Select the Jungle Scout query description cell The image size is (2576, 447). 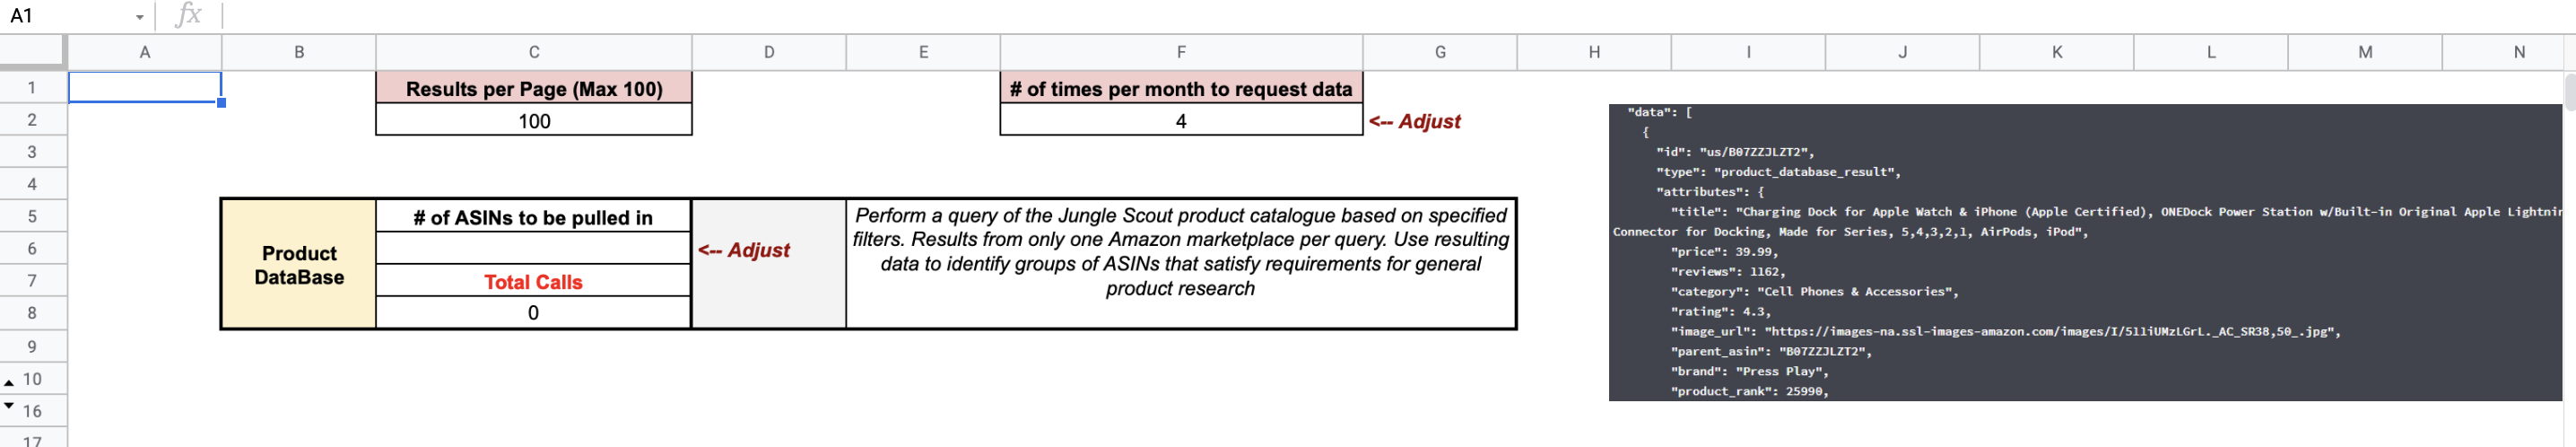[1180, 264]
